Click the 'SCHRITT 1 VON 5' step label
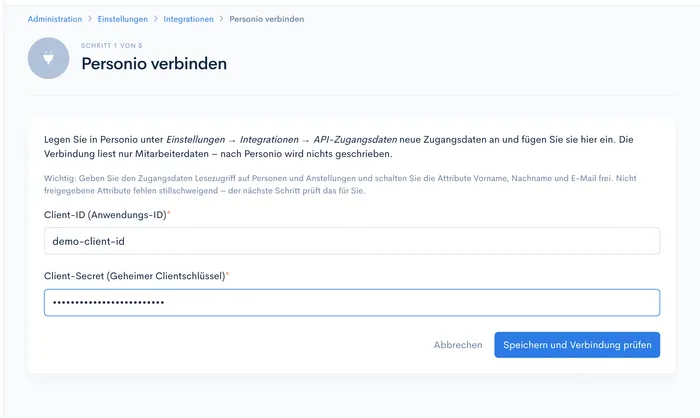This screenshot has height=418, width=700. [112, 46]
